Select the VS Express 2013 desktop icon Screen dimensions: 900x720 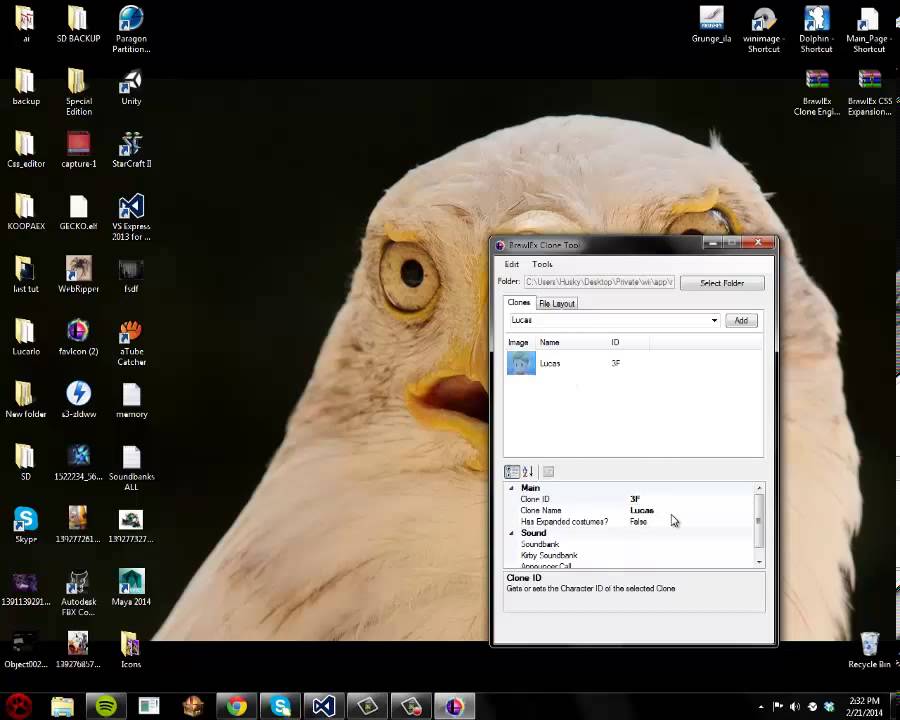131,218
